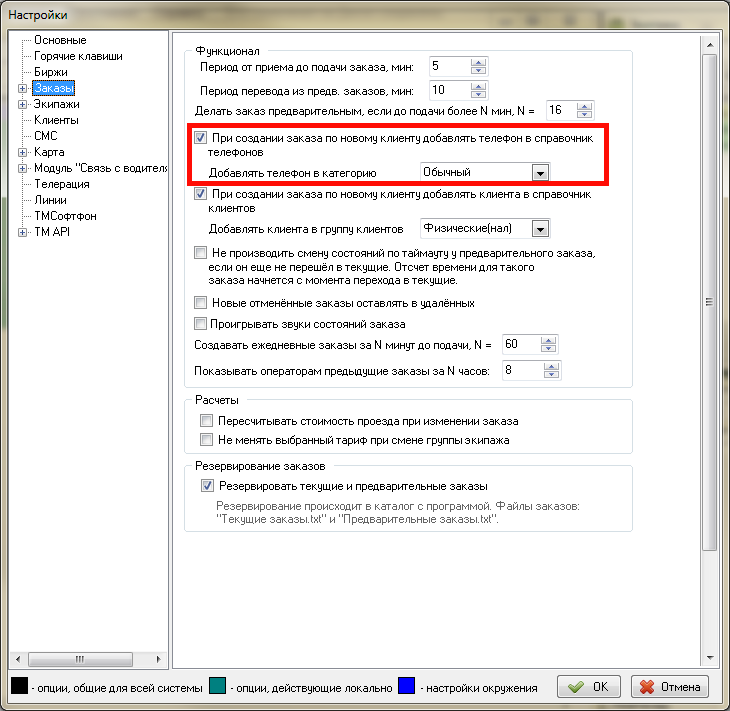Click the black system-wide options color swatch
This screenshot has height=711, width=730.
click(x=21, y=687)
